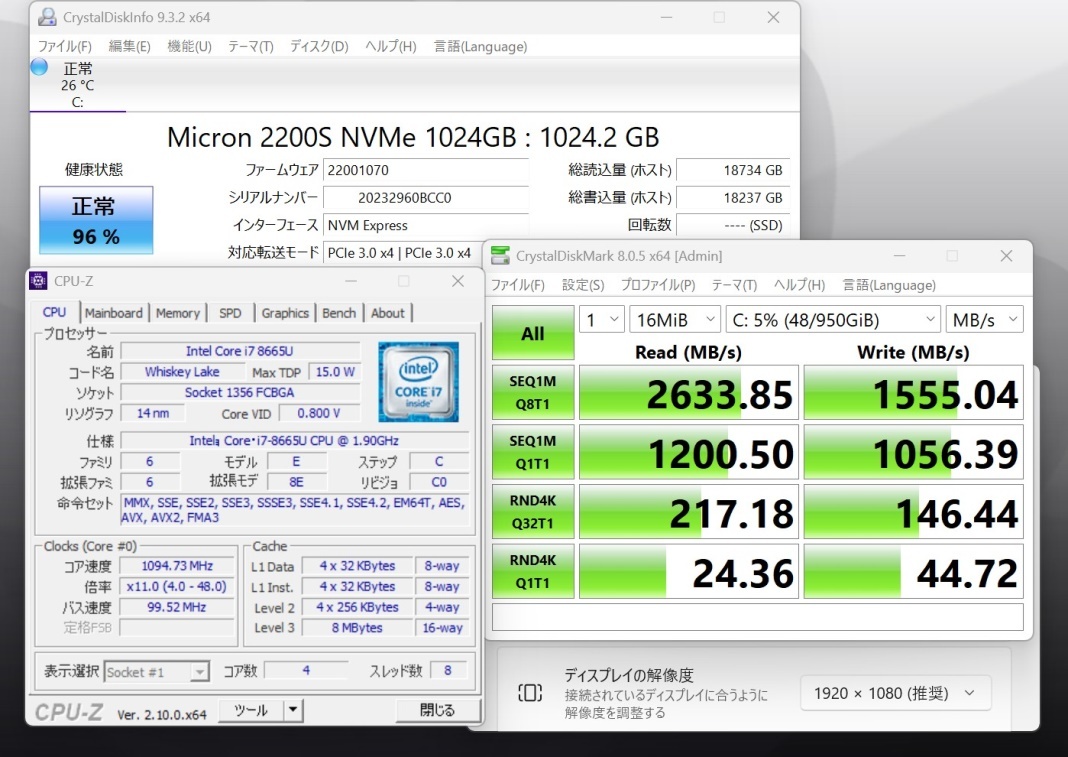Click the total host reads value 18734 GB

click(x=733, y=170)
